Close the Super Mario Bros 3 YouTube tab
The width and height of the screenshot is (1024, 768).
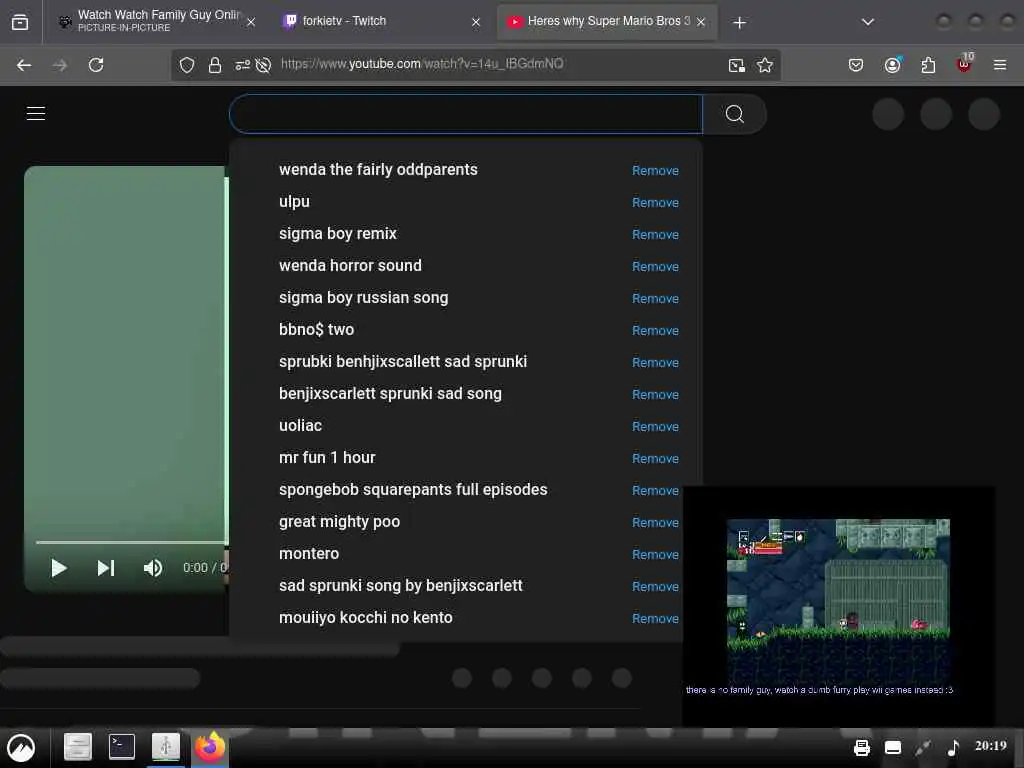click(x=701, y=22)
